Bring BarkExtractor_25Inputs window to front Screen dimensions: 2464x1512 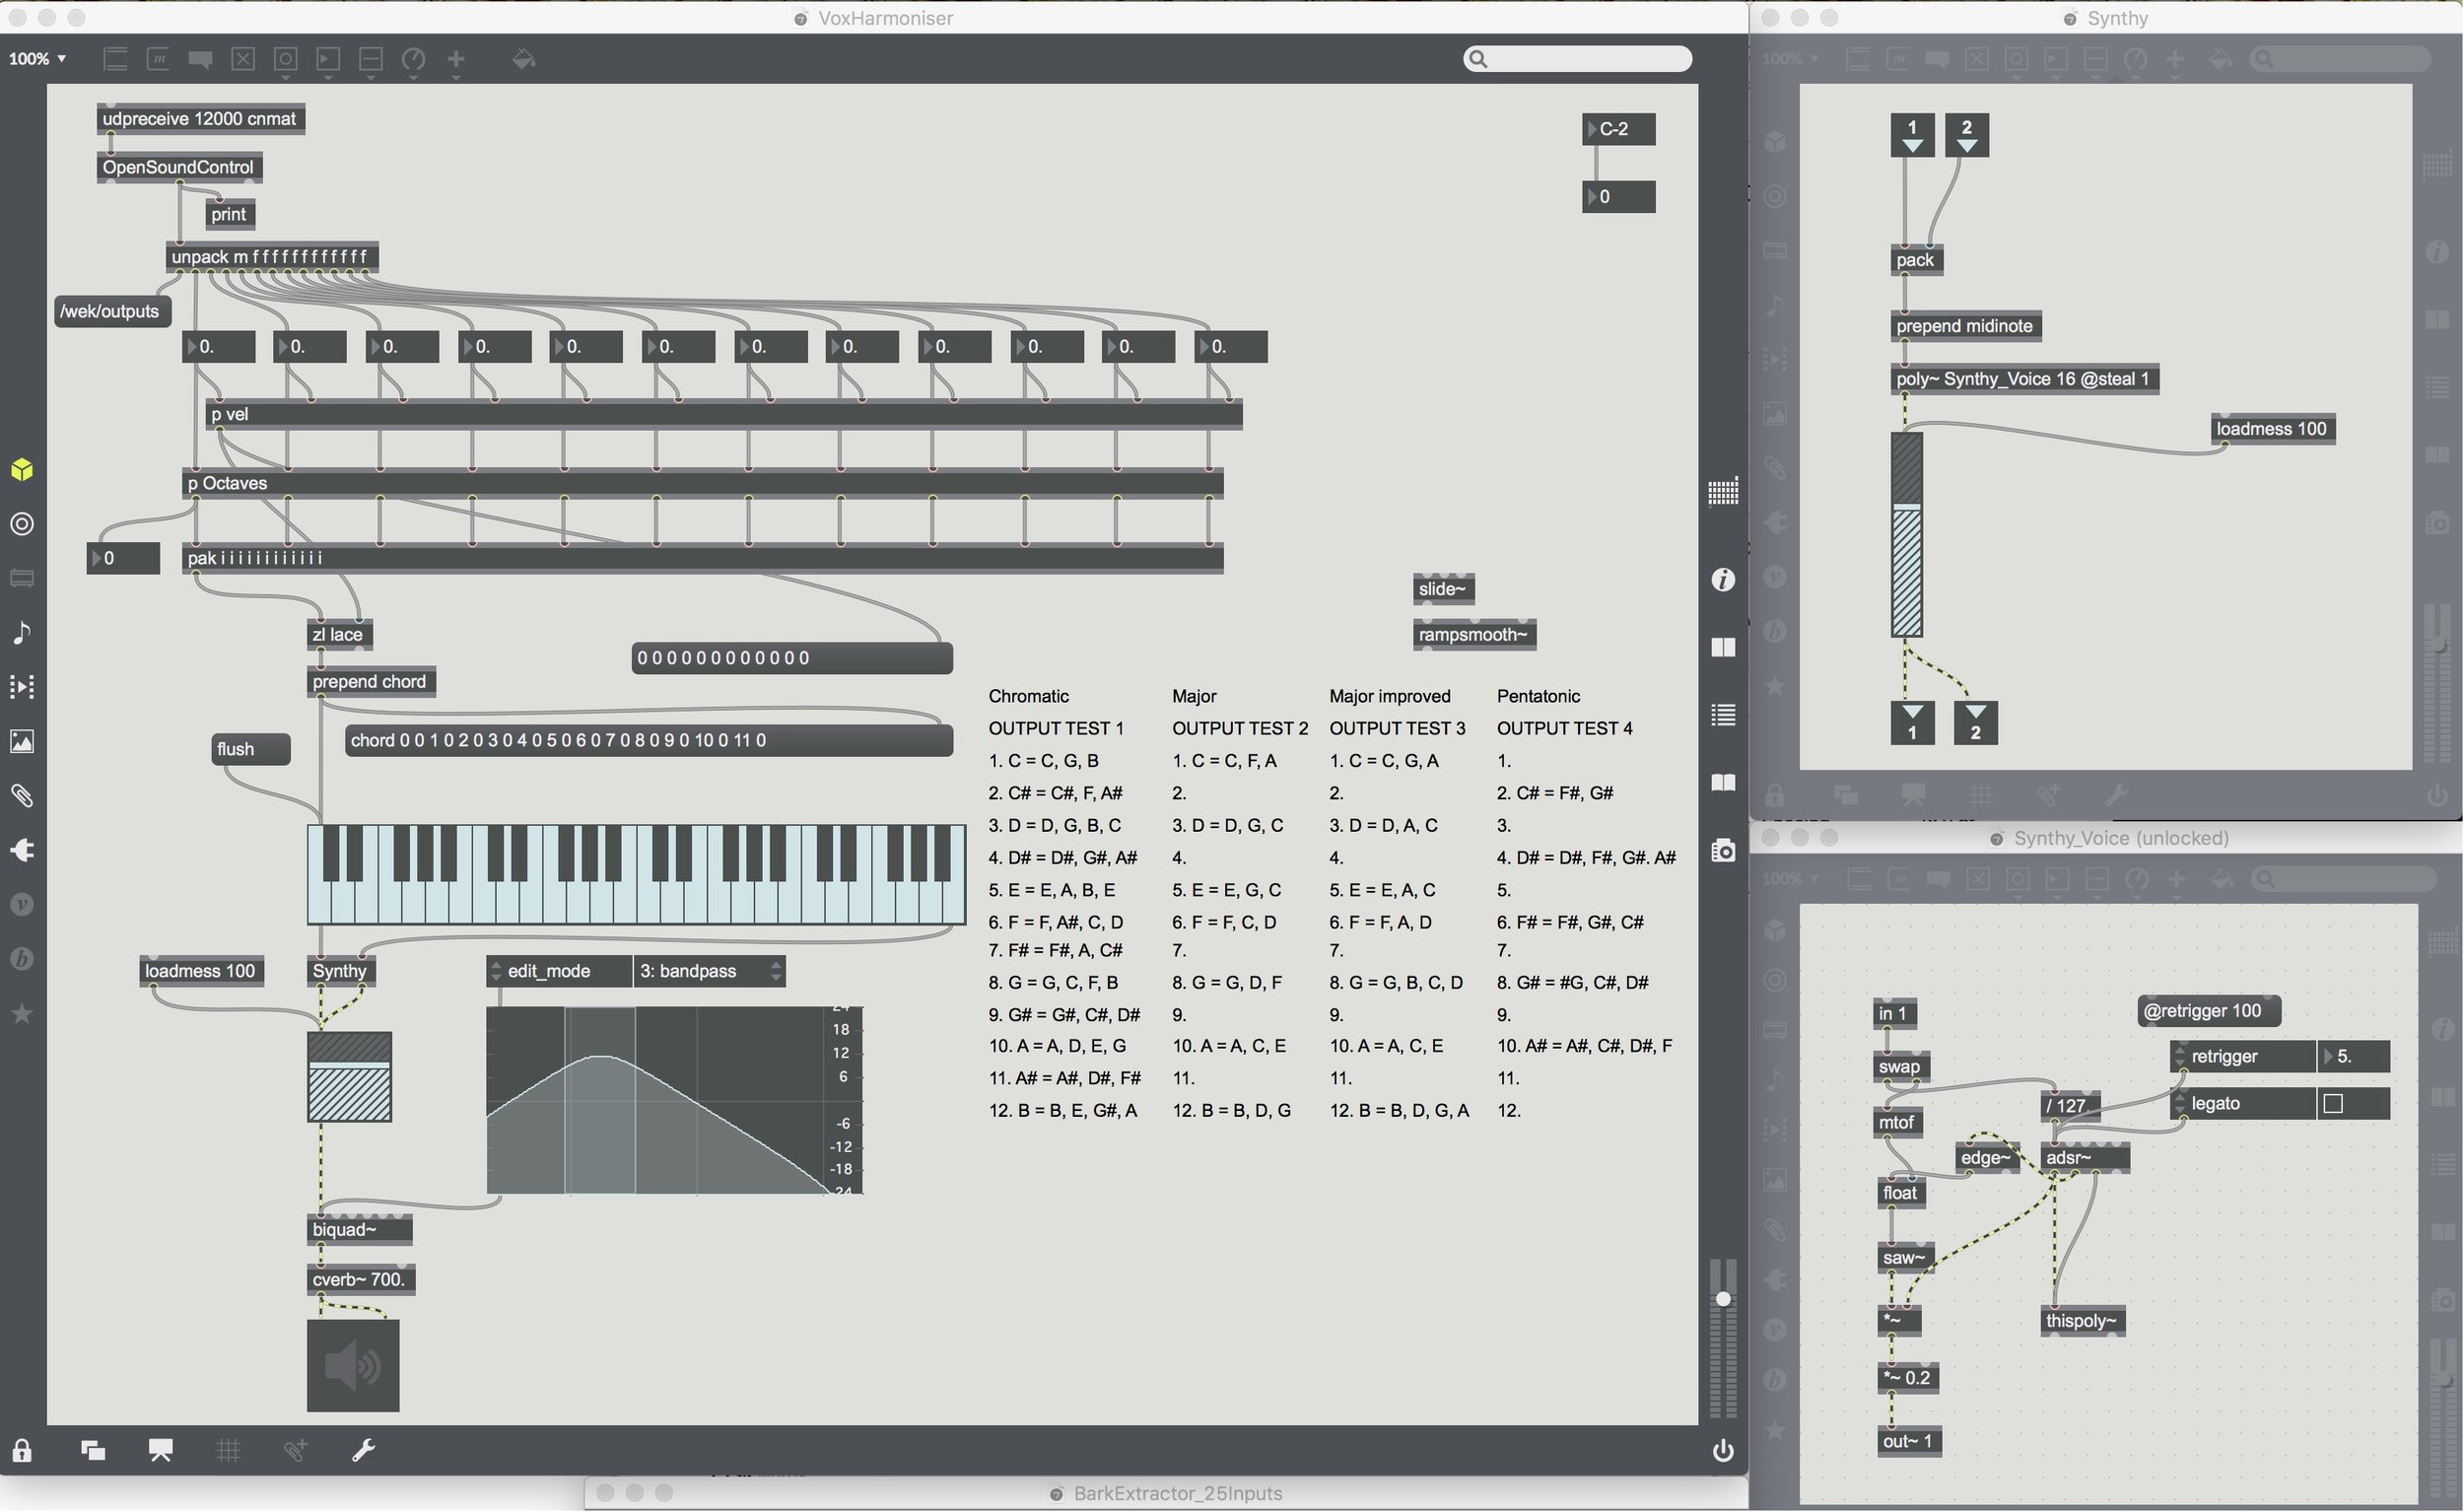[1166, 1494]
